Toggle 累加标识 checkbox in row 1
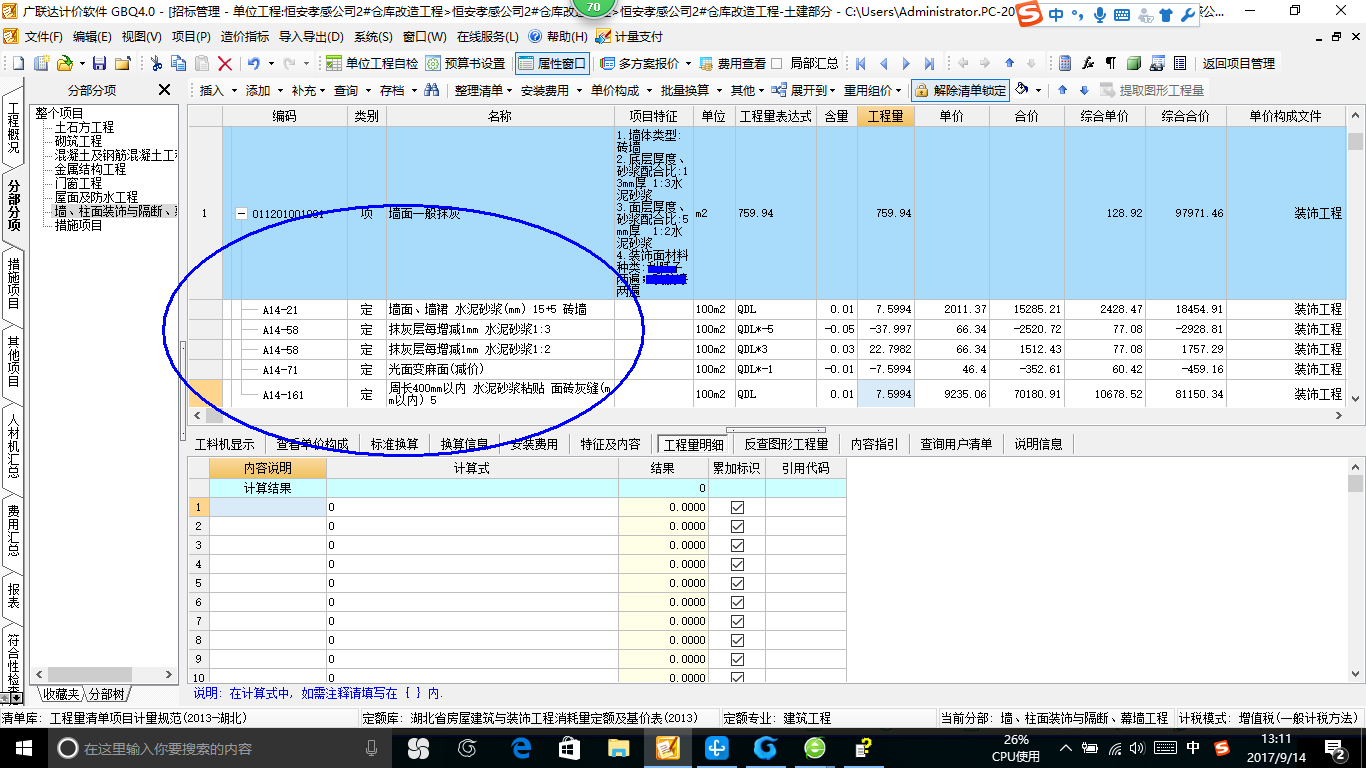 point(738,507)
